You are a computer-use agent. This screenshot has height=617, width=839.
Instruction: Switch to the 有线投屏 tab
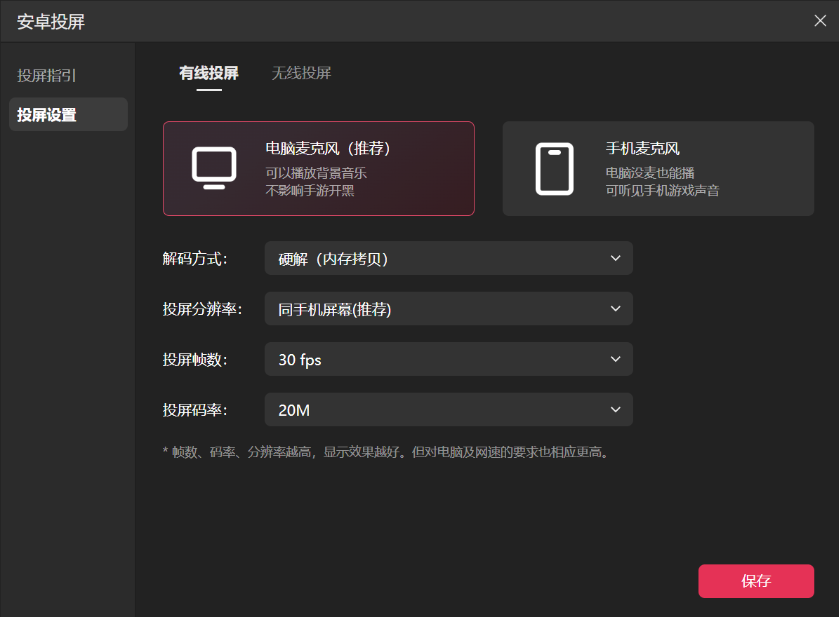(209, 73)
